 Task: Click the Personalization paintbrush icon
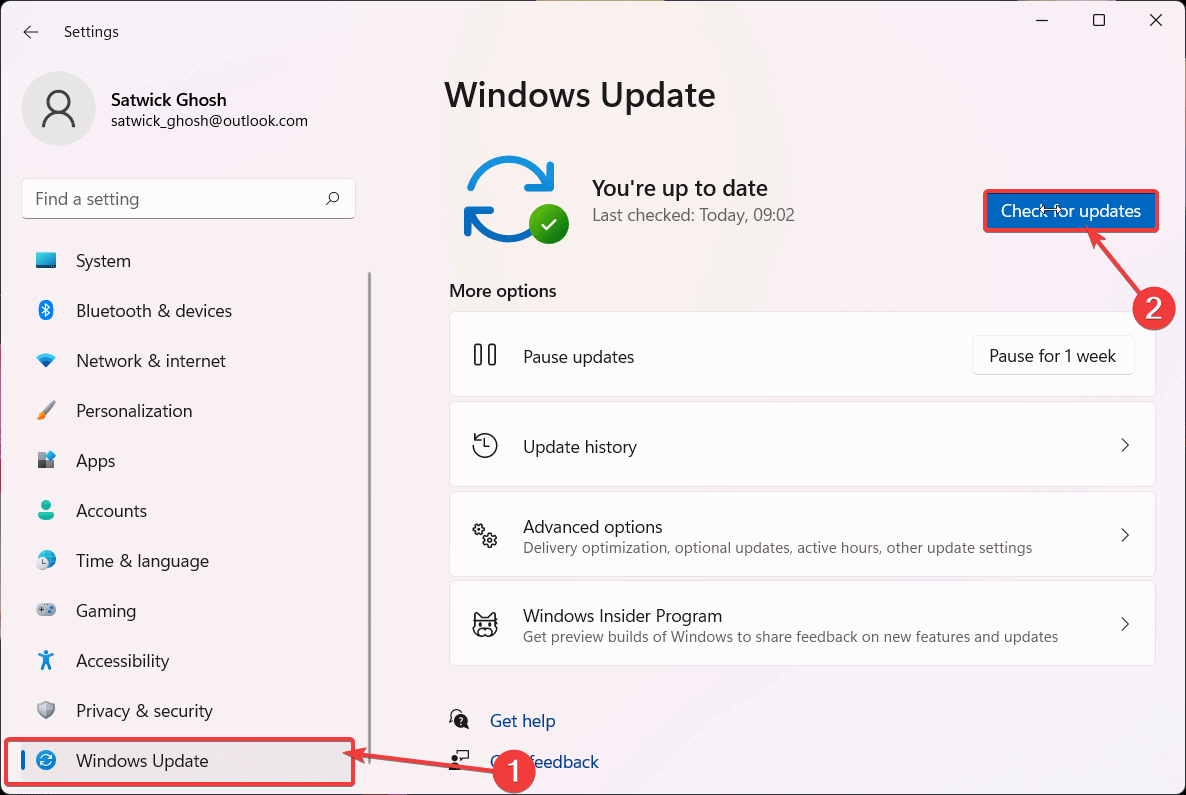pyautogui.click(x=46, y=411)
